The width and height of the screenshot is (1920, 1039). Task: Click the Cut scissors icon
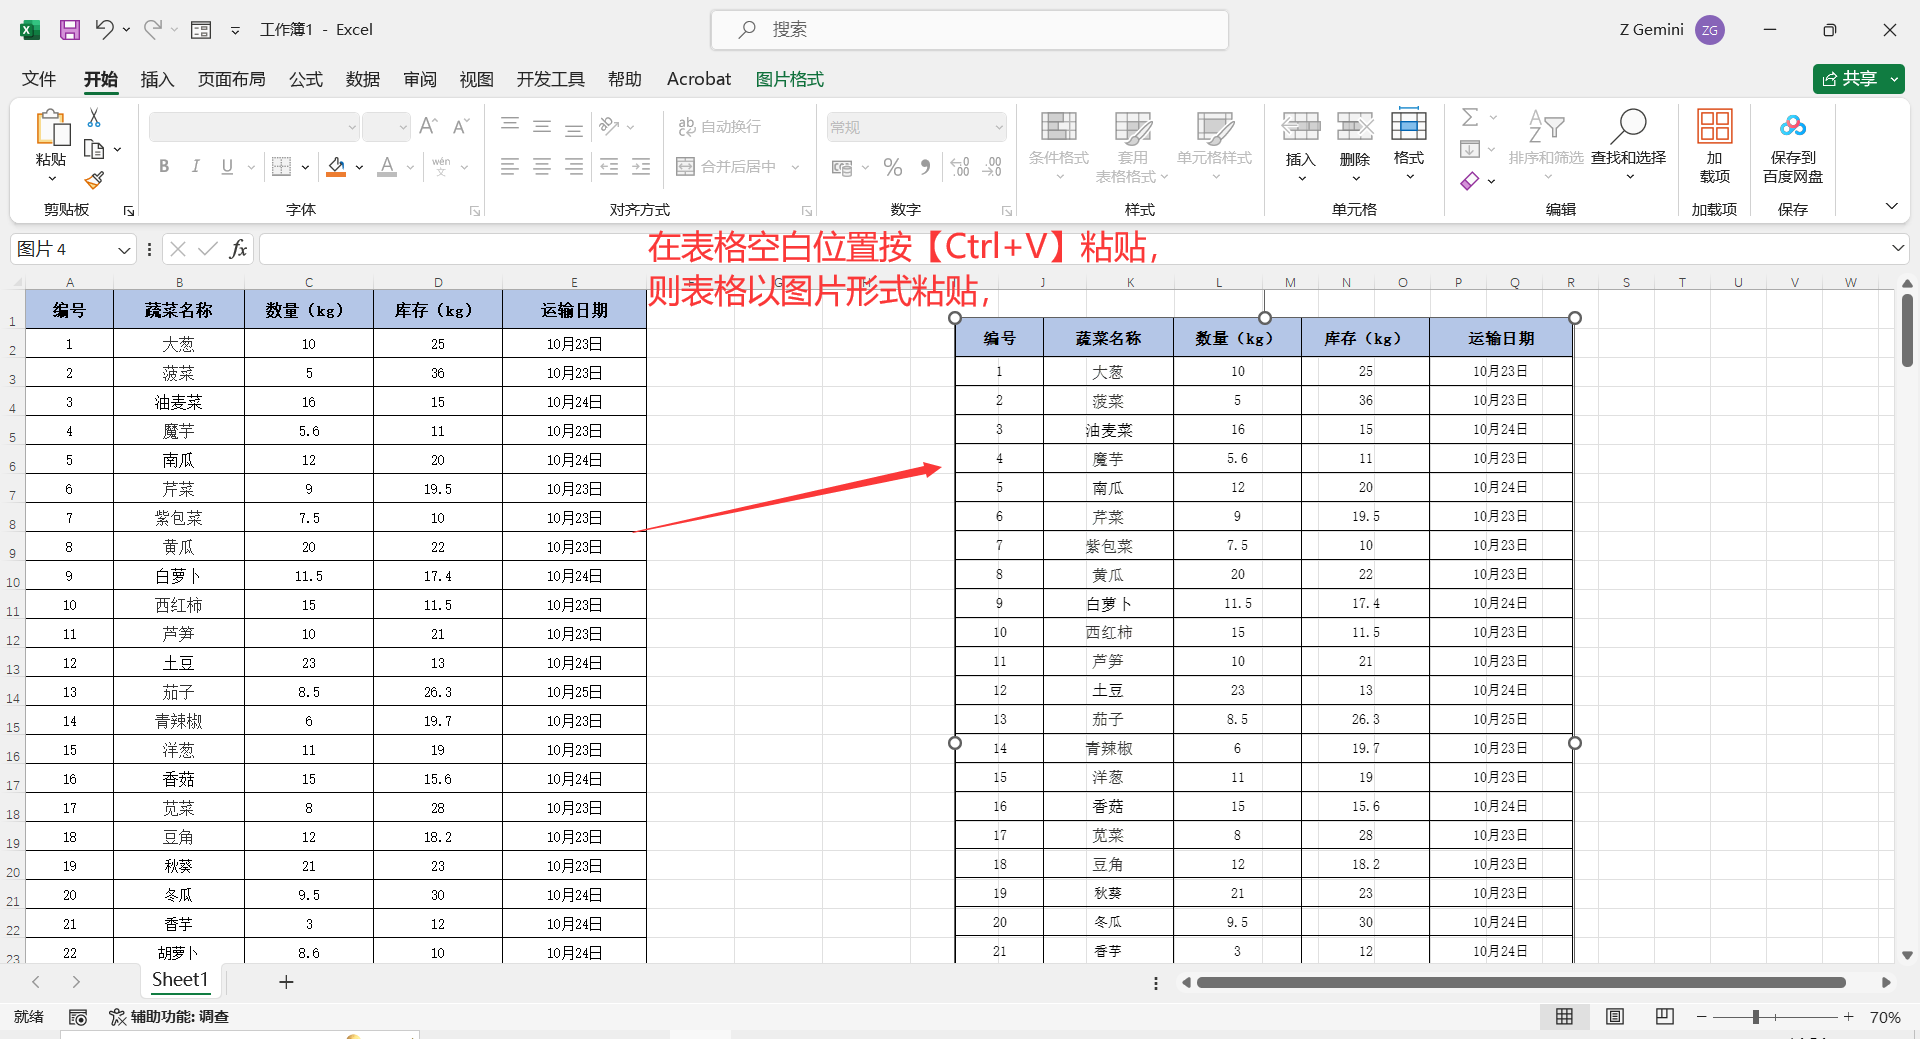[x=94, y=118]
